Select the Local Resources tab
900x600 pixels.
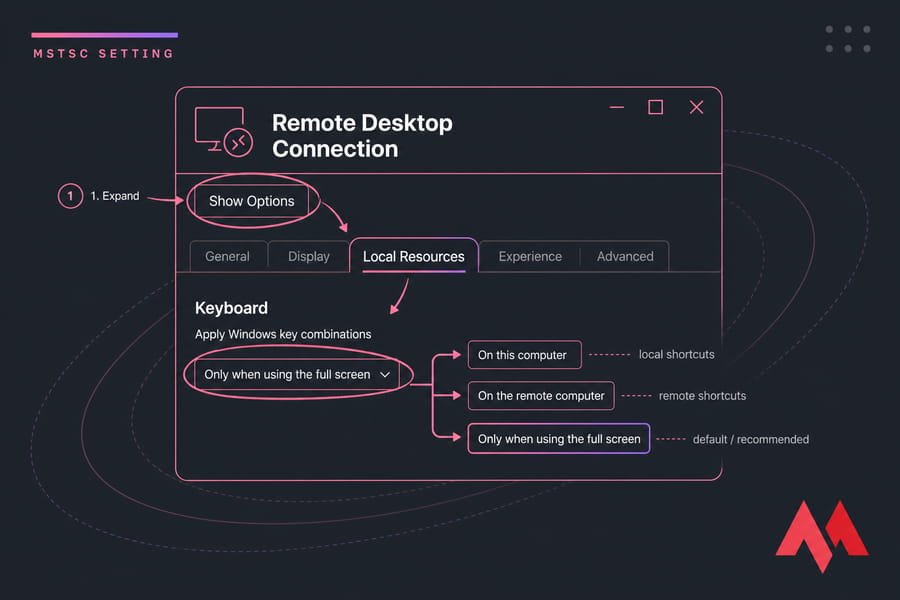click(414, 256)
